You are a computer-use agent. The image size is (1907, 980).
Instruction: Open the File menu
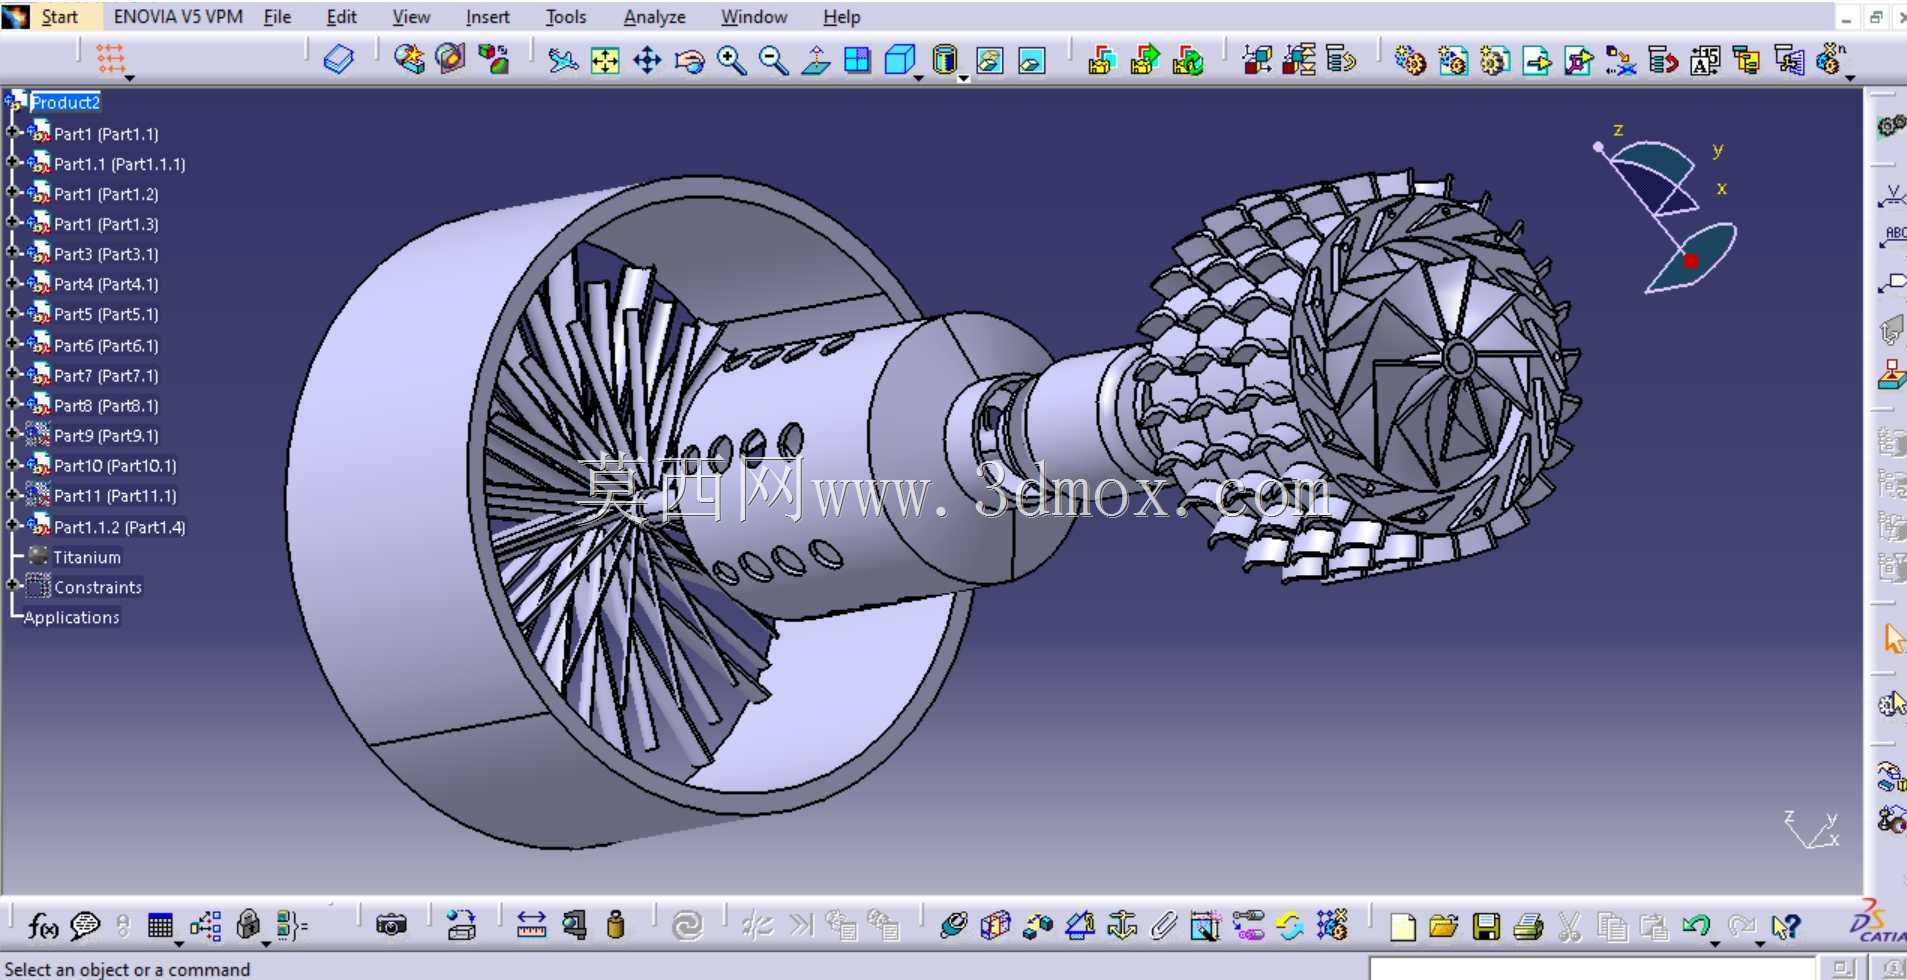coord(277,17)
